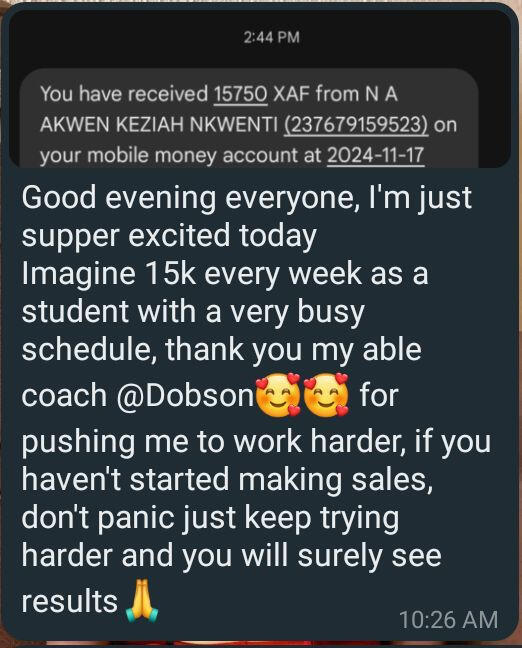Tap the underlined date 2024-11-17
Viewport: 522px width, 648px height.
point(376,155)
